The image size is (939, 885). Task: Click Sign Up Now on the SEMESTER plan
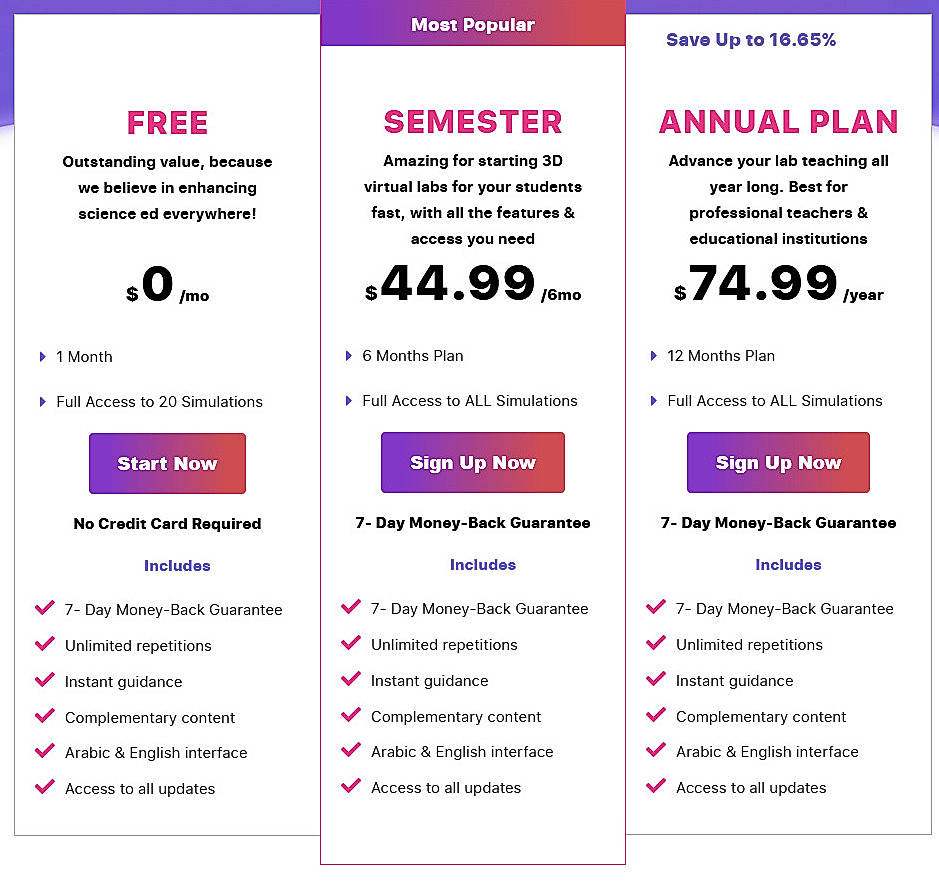[x=472, y=462]
